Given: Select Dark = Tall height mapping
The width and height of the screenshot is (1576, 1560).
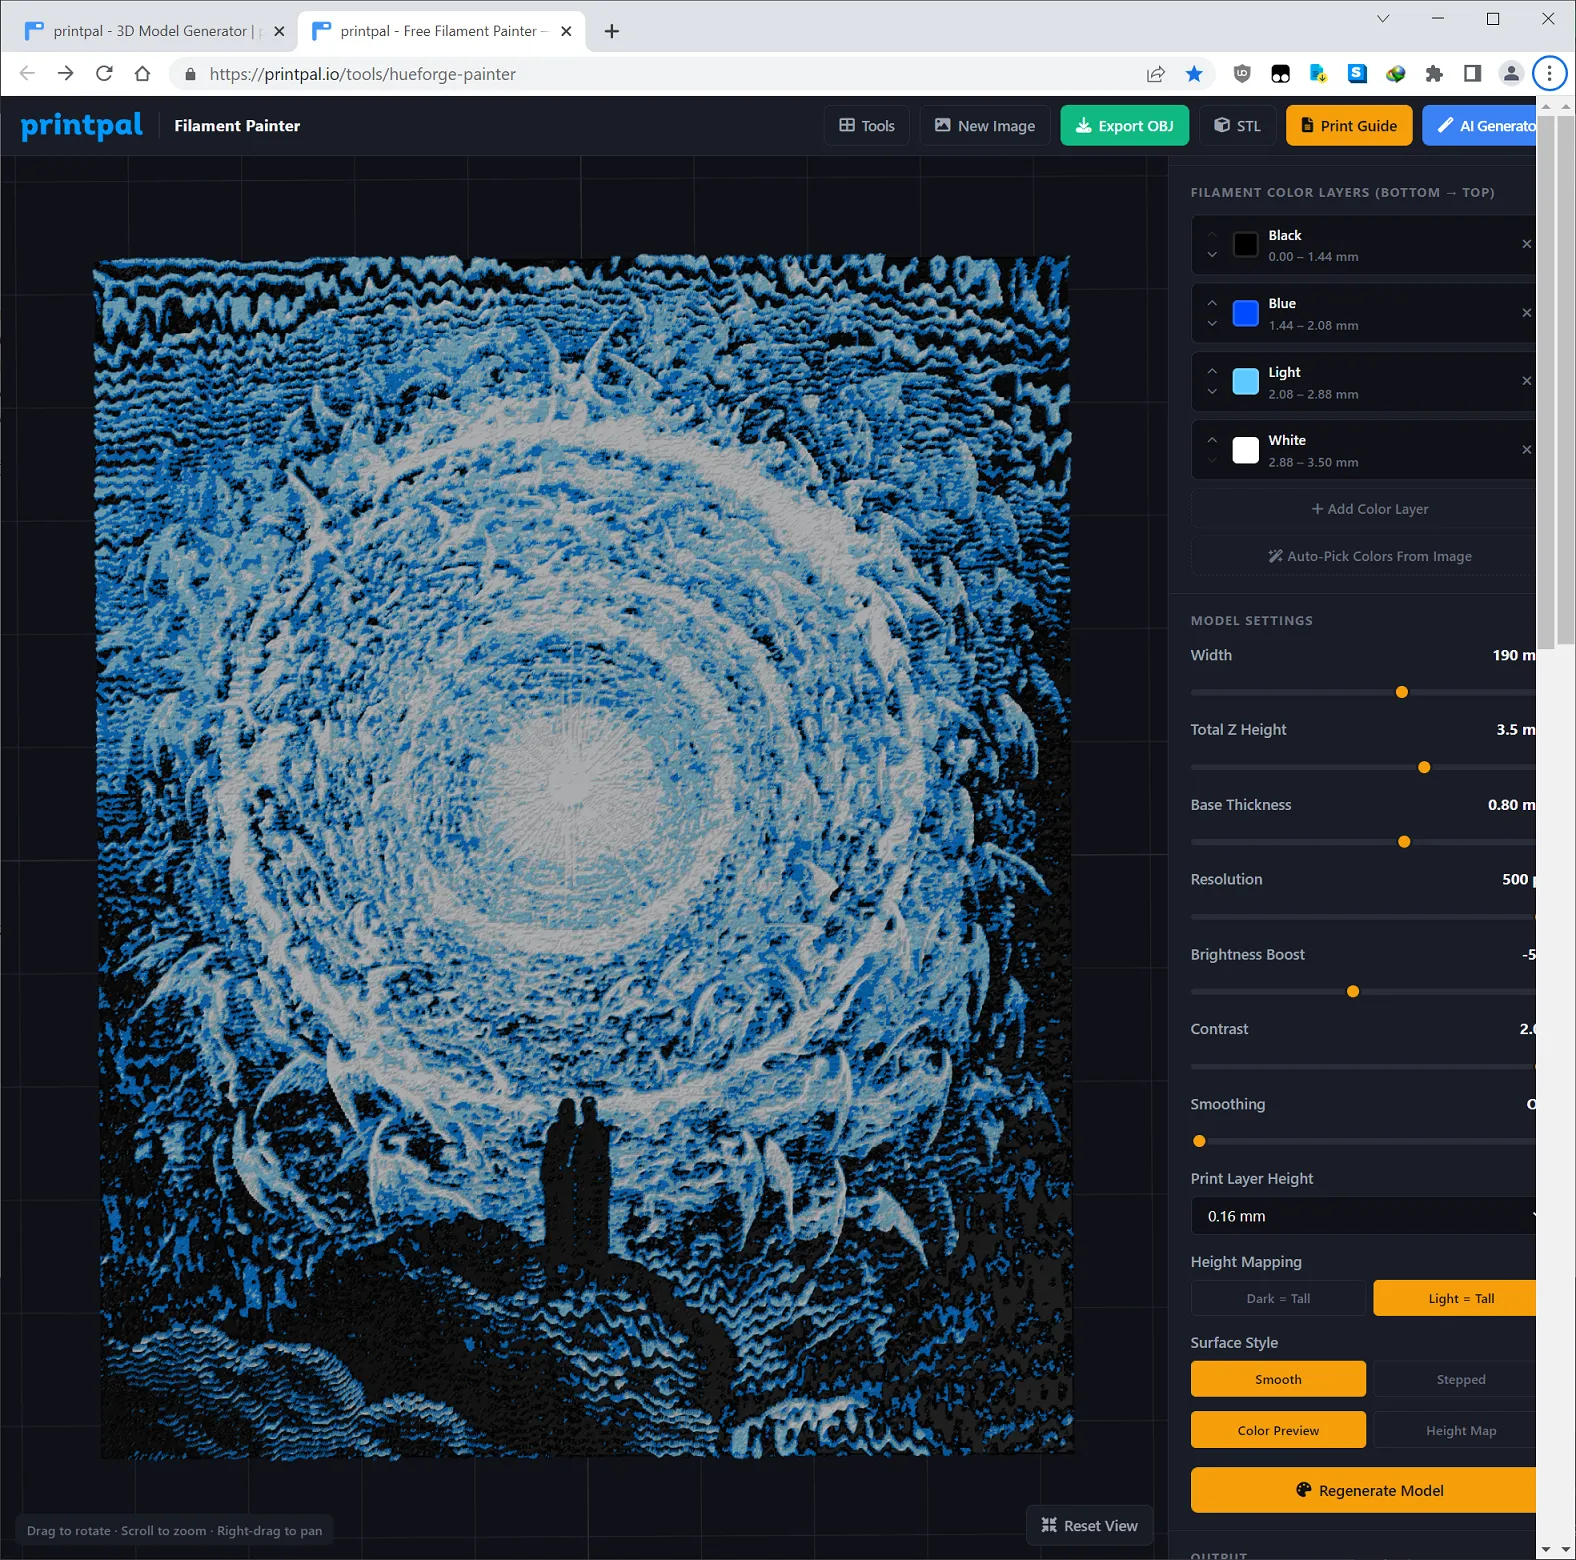Looking at the screenshot, I should click(1278, 1298).
